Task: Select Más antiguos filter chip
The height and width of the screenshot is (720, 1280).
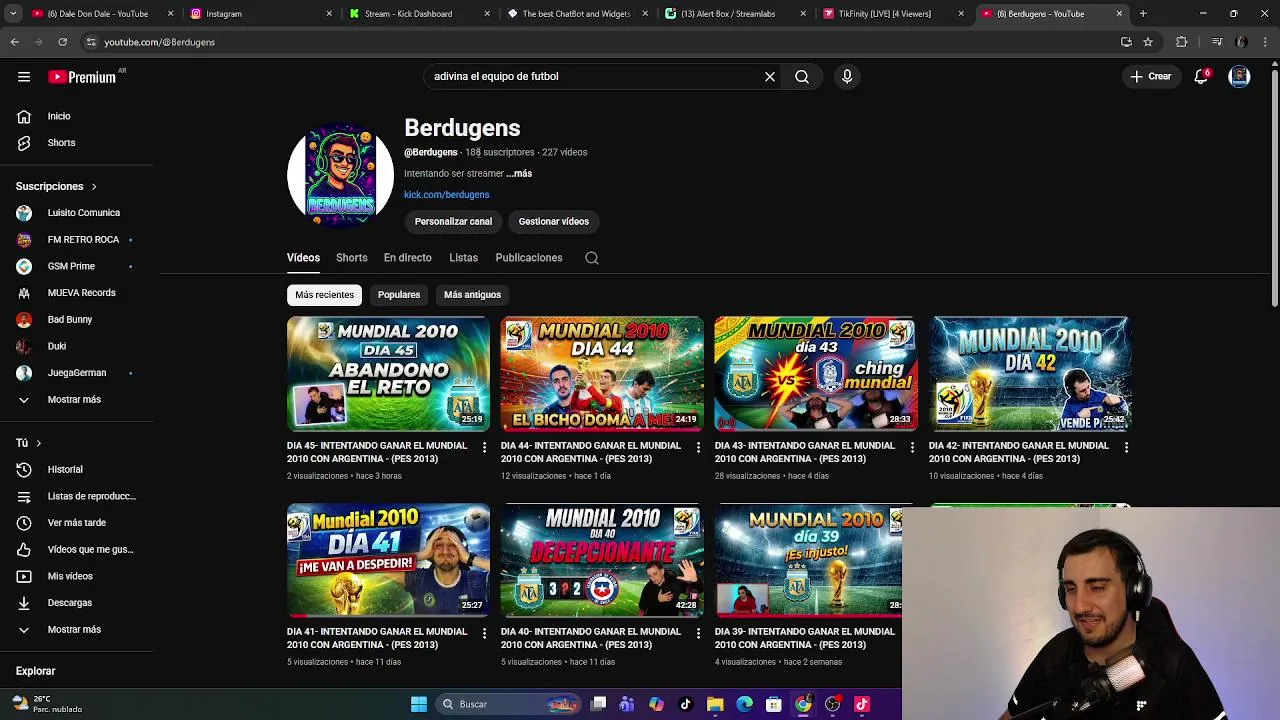Action: pyautogui.click(x=472, y=295)
